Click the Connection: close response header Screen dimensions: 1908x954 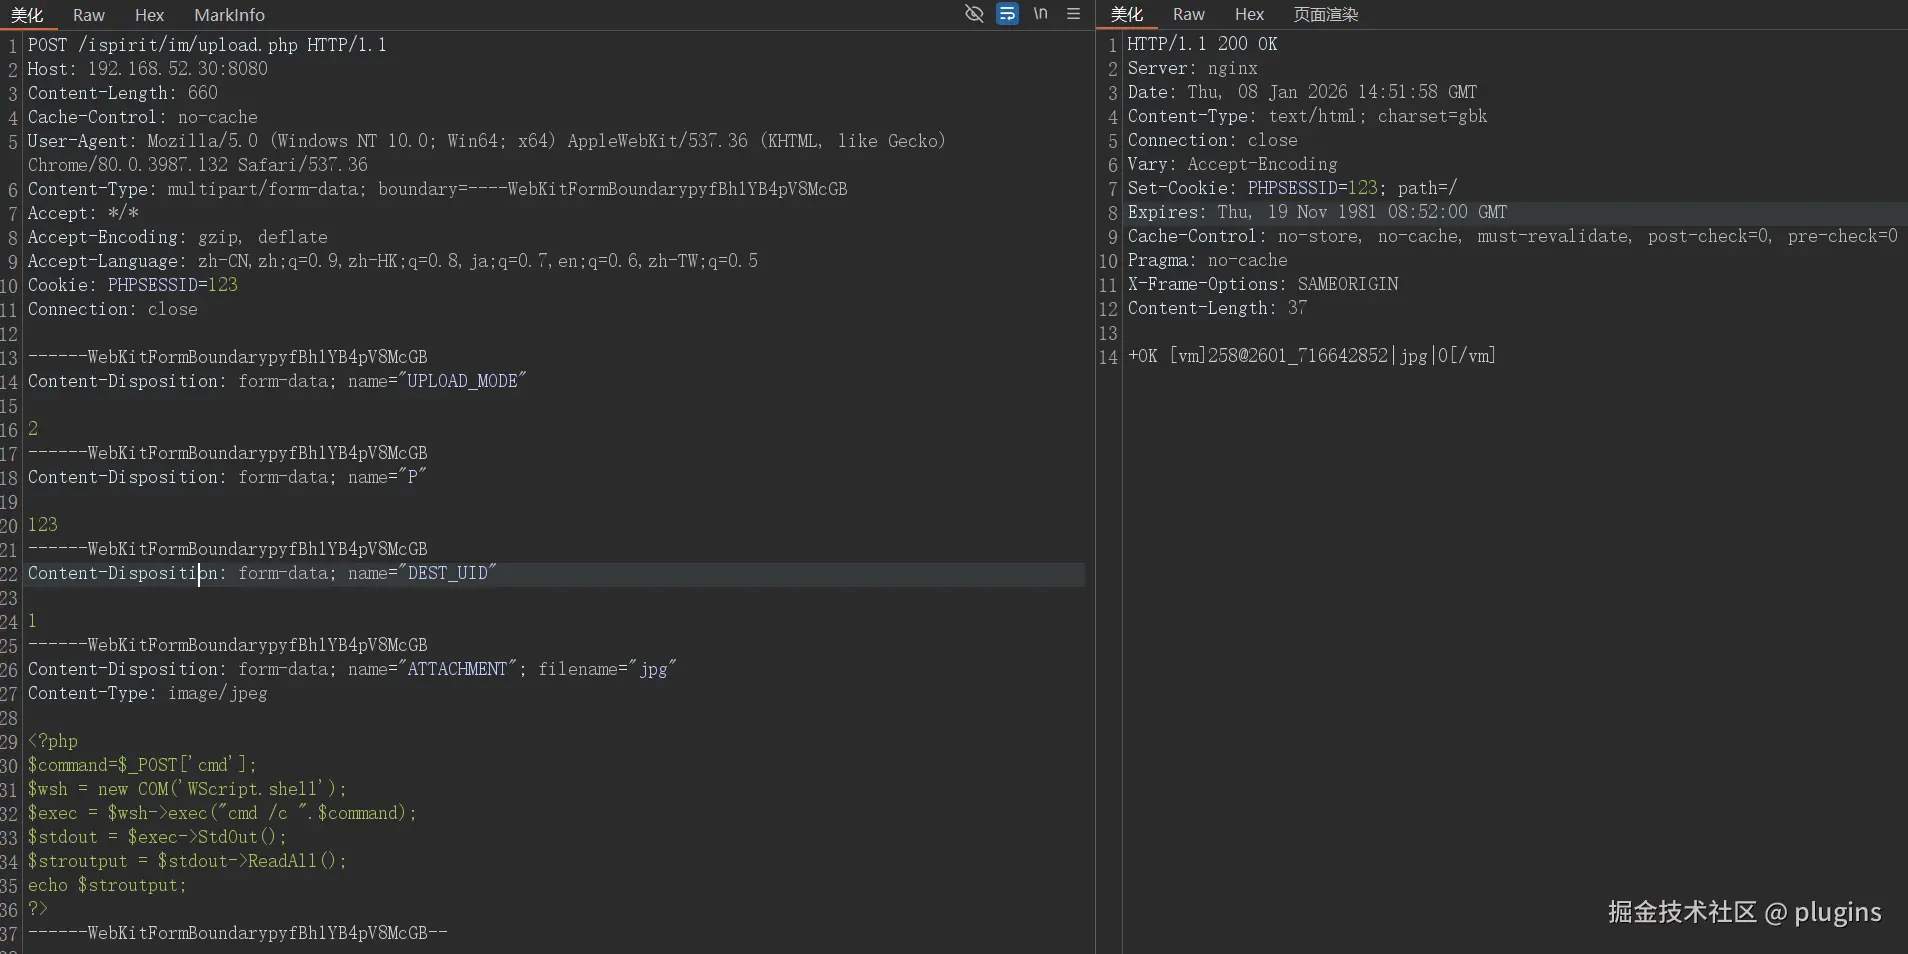(x=1213, y=140)
